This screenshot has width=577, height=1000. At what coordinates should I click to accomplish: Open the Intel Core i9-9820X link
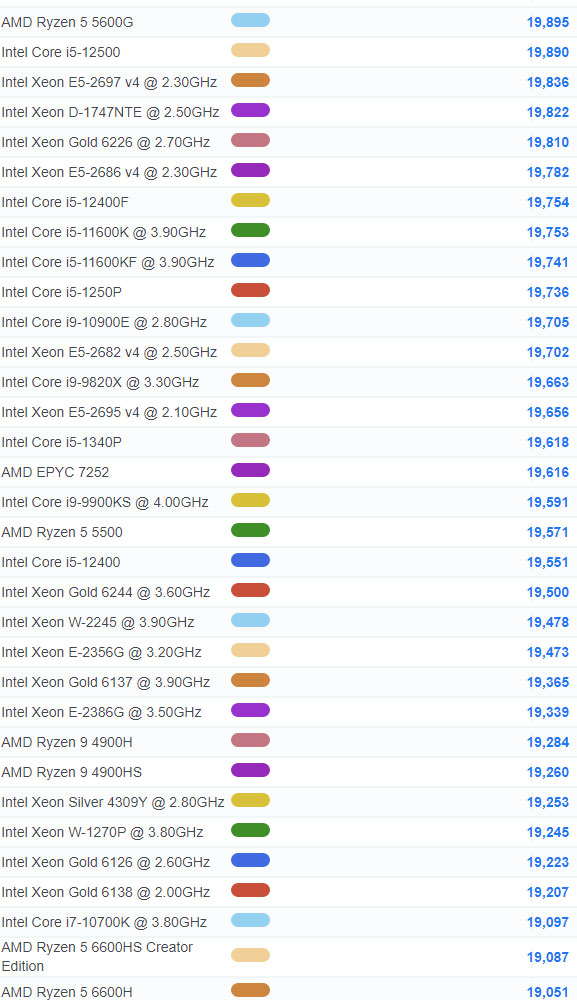pyautogui.click(x=100, y=382)
